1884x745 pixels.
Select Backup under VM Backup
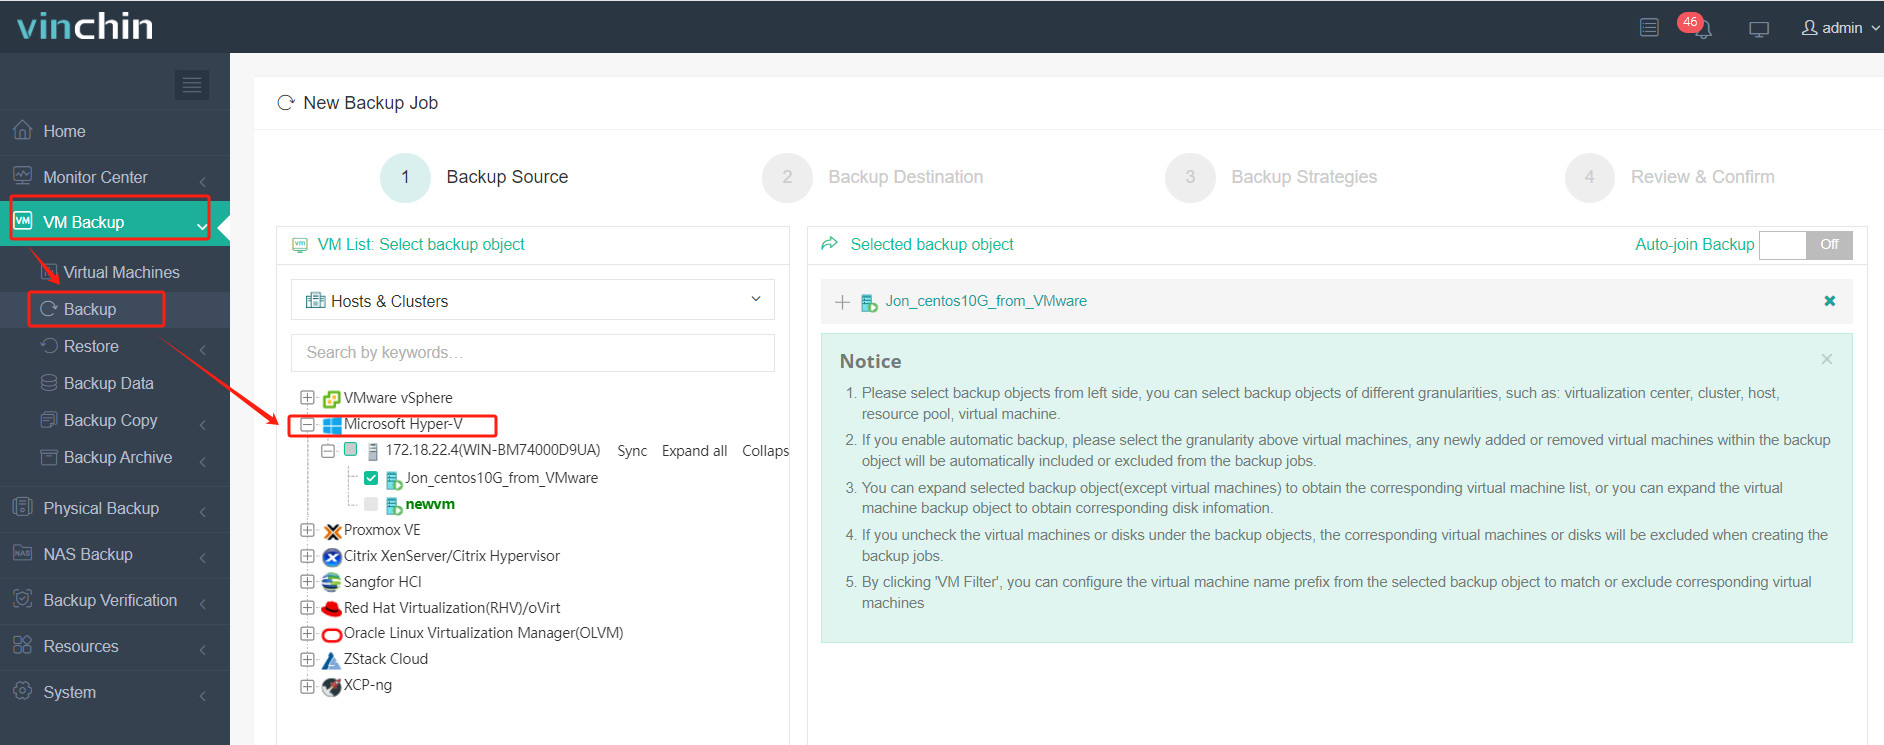[90, 309]
